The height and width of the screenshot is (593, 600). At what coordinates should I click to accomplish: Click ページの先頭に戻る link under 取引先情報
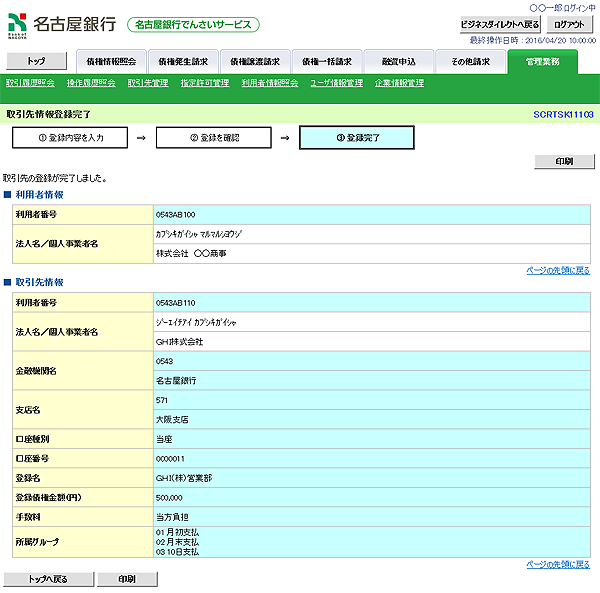pos(558,565)
